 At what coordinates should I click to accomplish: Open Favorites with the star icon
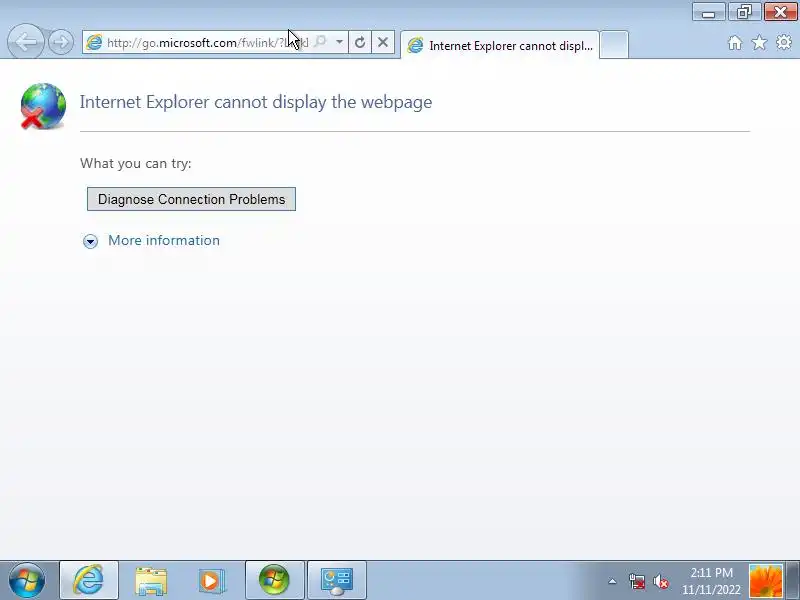(x=759, y=42)
